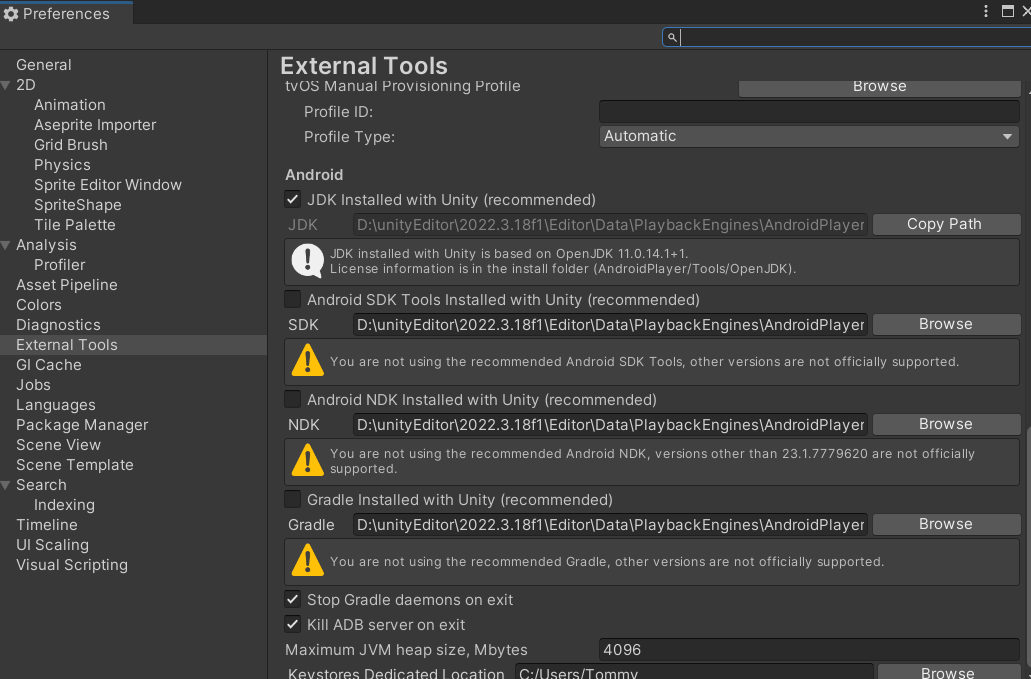
Task: Click Browse next to the NDK path
Action: (x=945, y=424)
